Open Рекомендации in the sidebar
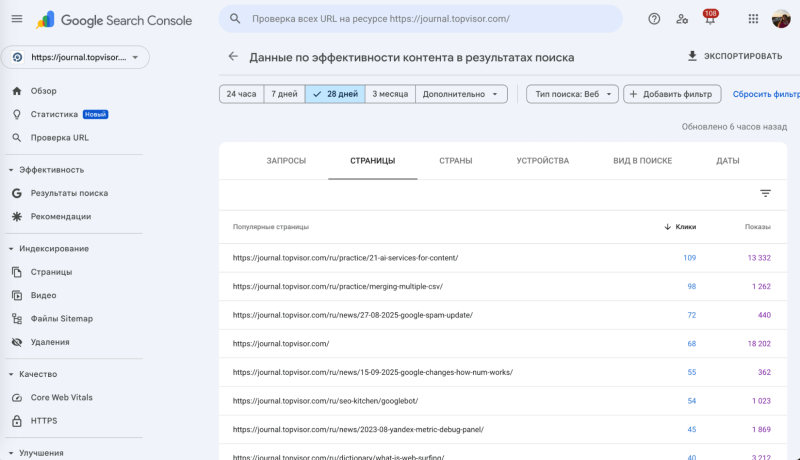 61,216
